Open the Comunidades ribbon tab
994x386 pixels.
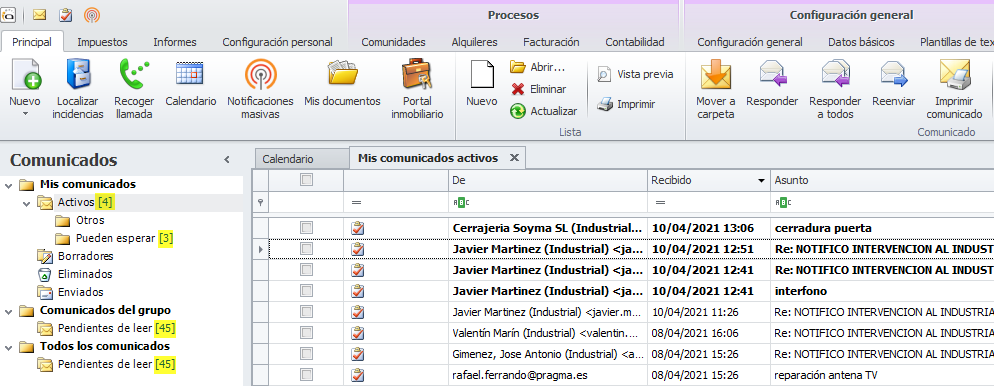pyautogui.click(x=393, y=42)
